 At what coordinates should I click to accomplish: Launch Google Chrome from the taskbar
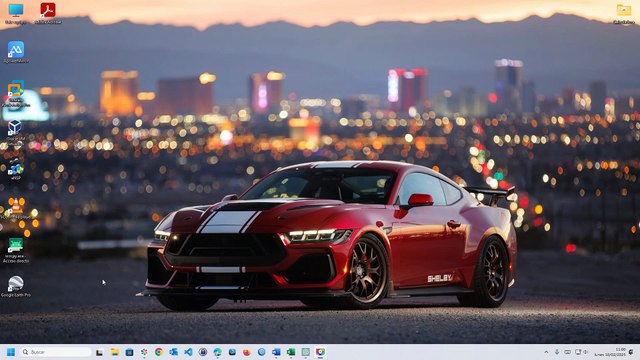pyautogui.click(x=159, y=352)
